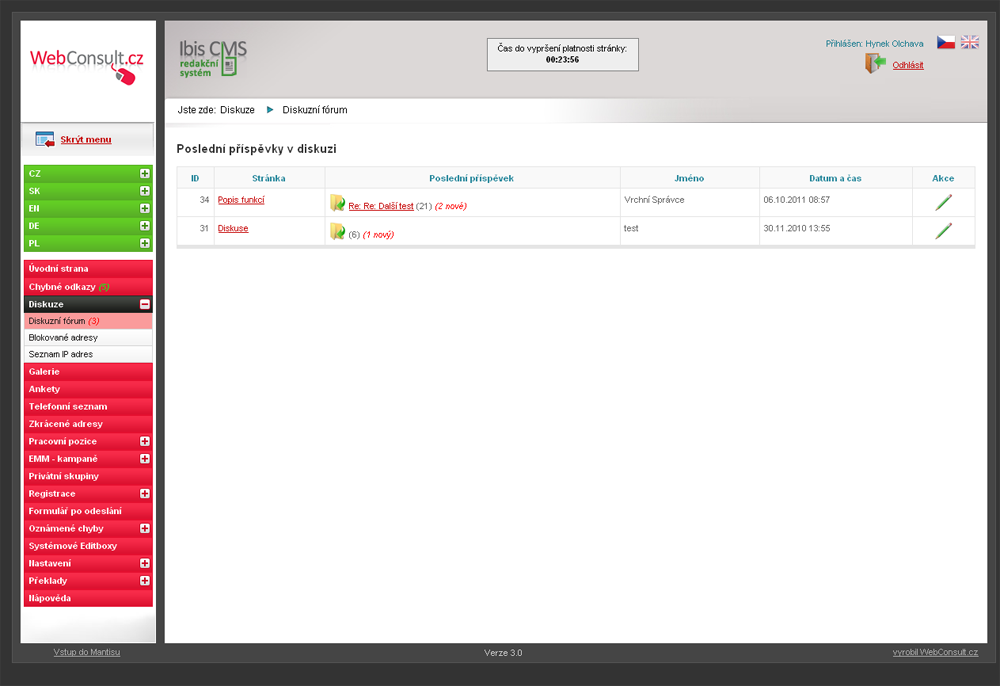Click the (1 nový) new post indicator
The height and width of the screenshot is (686, 1000).
click(378, 235)
